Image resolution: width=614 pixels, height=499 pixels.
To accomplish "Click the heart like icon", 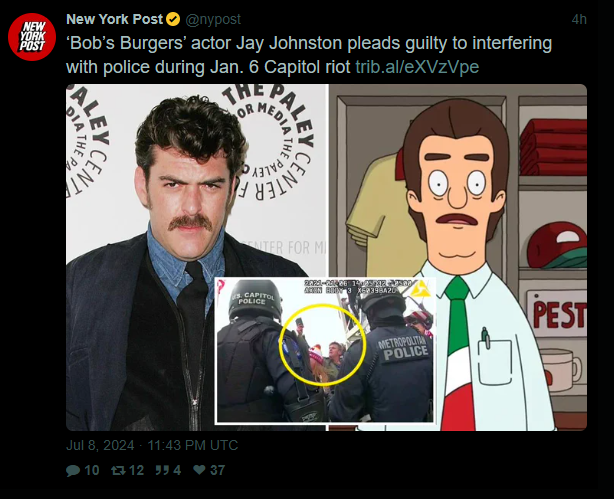I will click(199, 469).
